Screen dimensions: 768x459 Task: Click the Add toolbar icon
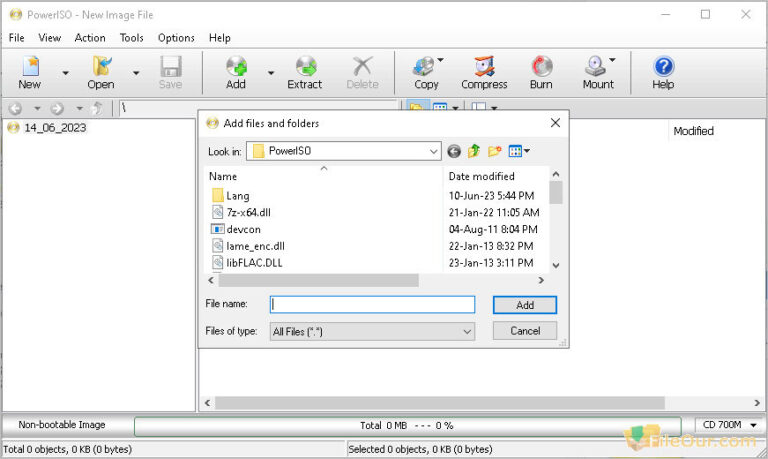tap(236, 72)
